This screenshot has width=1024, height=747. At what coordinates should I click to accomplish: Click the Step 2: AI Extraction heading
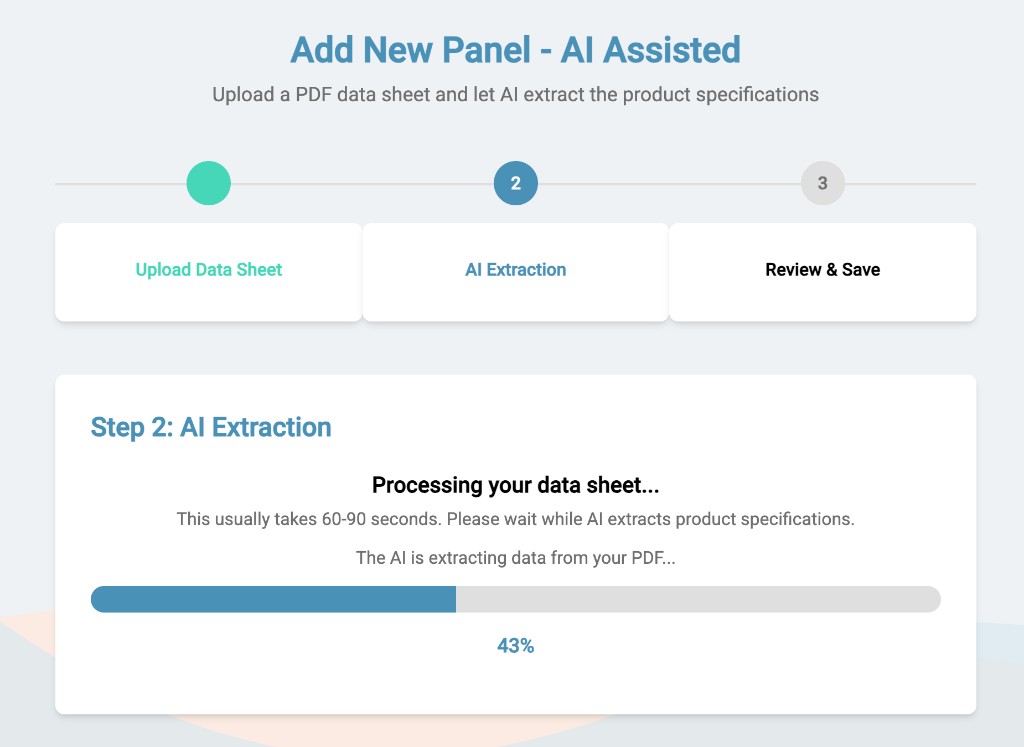coord(210,427)
